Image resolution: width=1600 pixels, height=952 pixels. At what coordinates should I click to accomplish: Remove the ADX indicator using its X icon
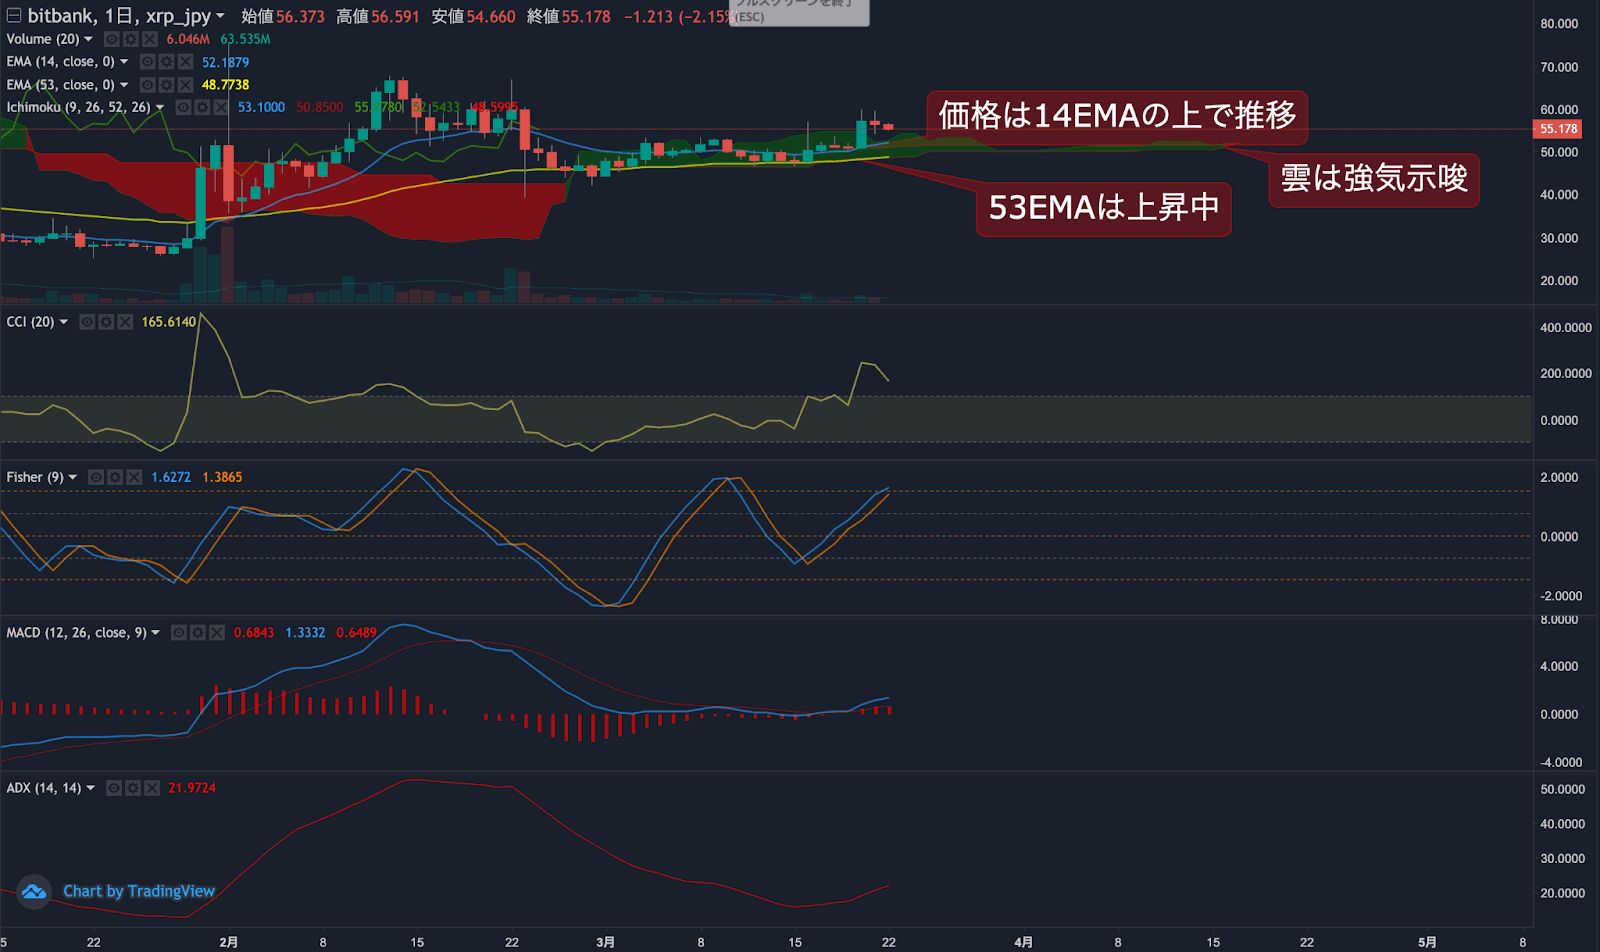click(x=151, y=788)
